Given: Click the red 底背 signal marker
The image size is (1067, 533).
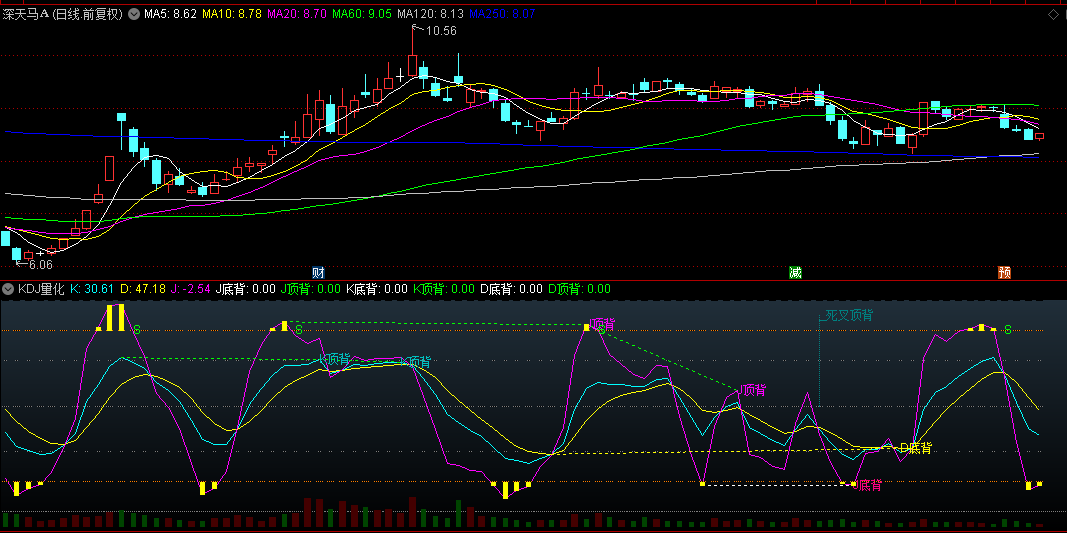Looking at the screenshot, I should pos(869,485).
